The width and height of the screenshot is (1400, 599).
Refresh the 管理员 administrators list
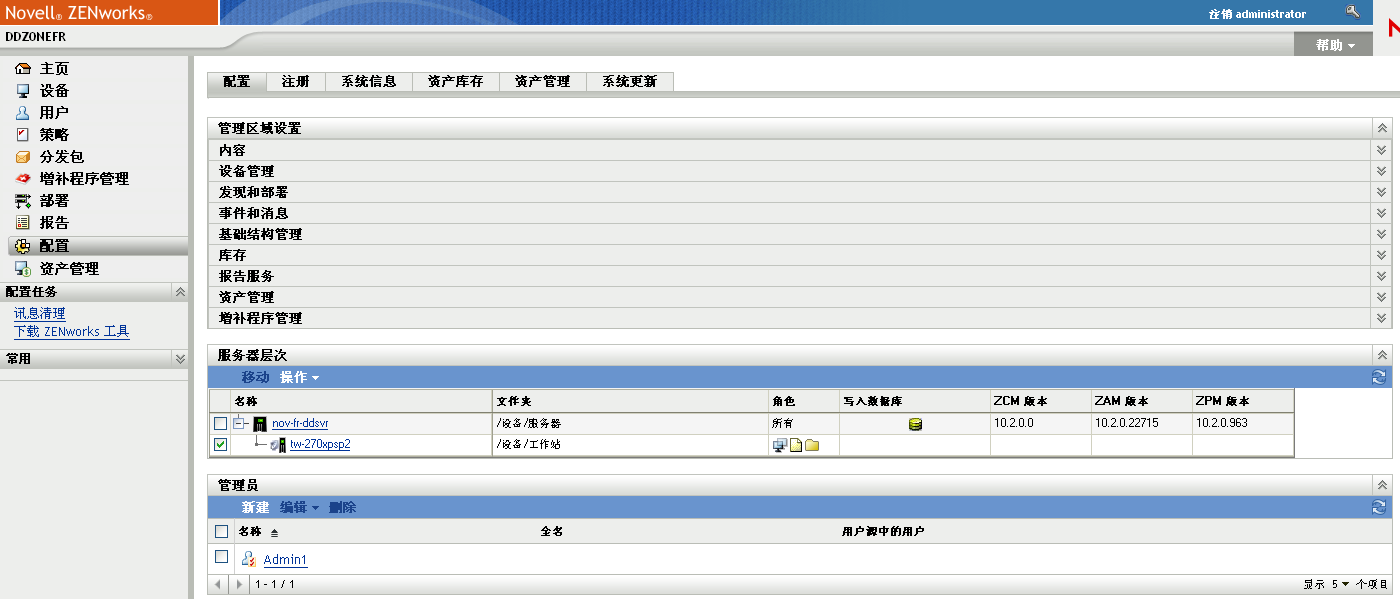point(1379,507)
